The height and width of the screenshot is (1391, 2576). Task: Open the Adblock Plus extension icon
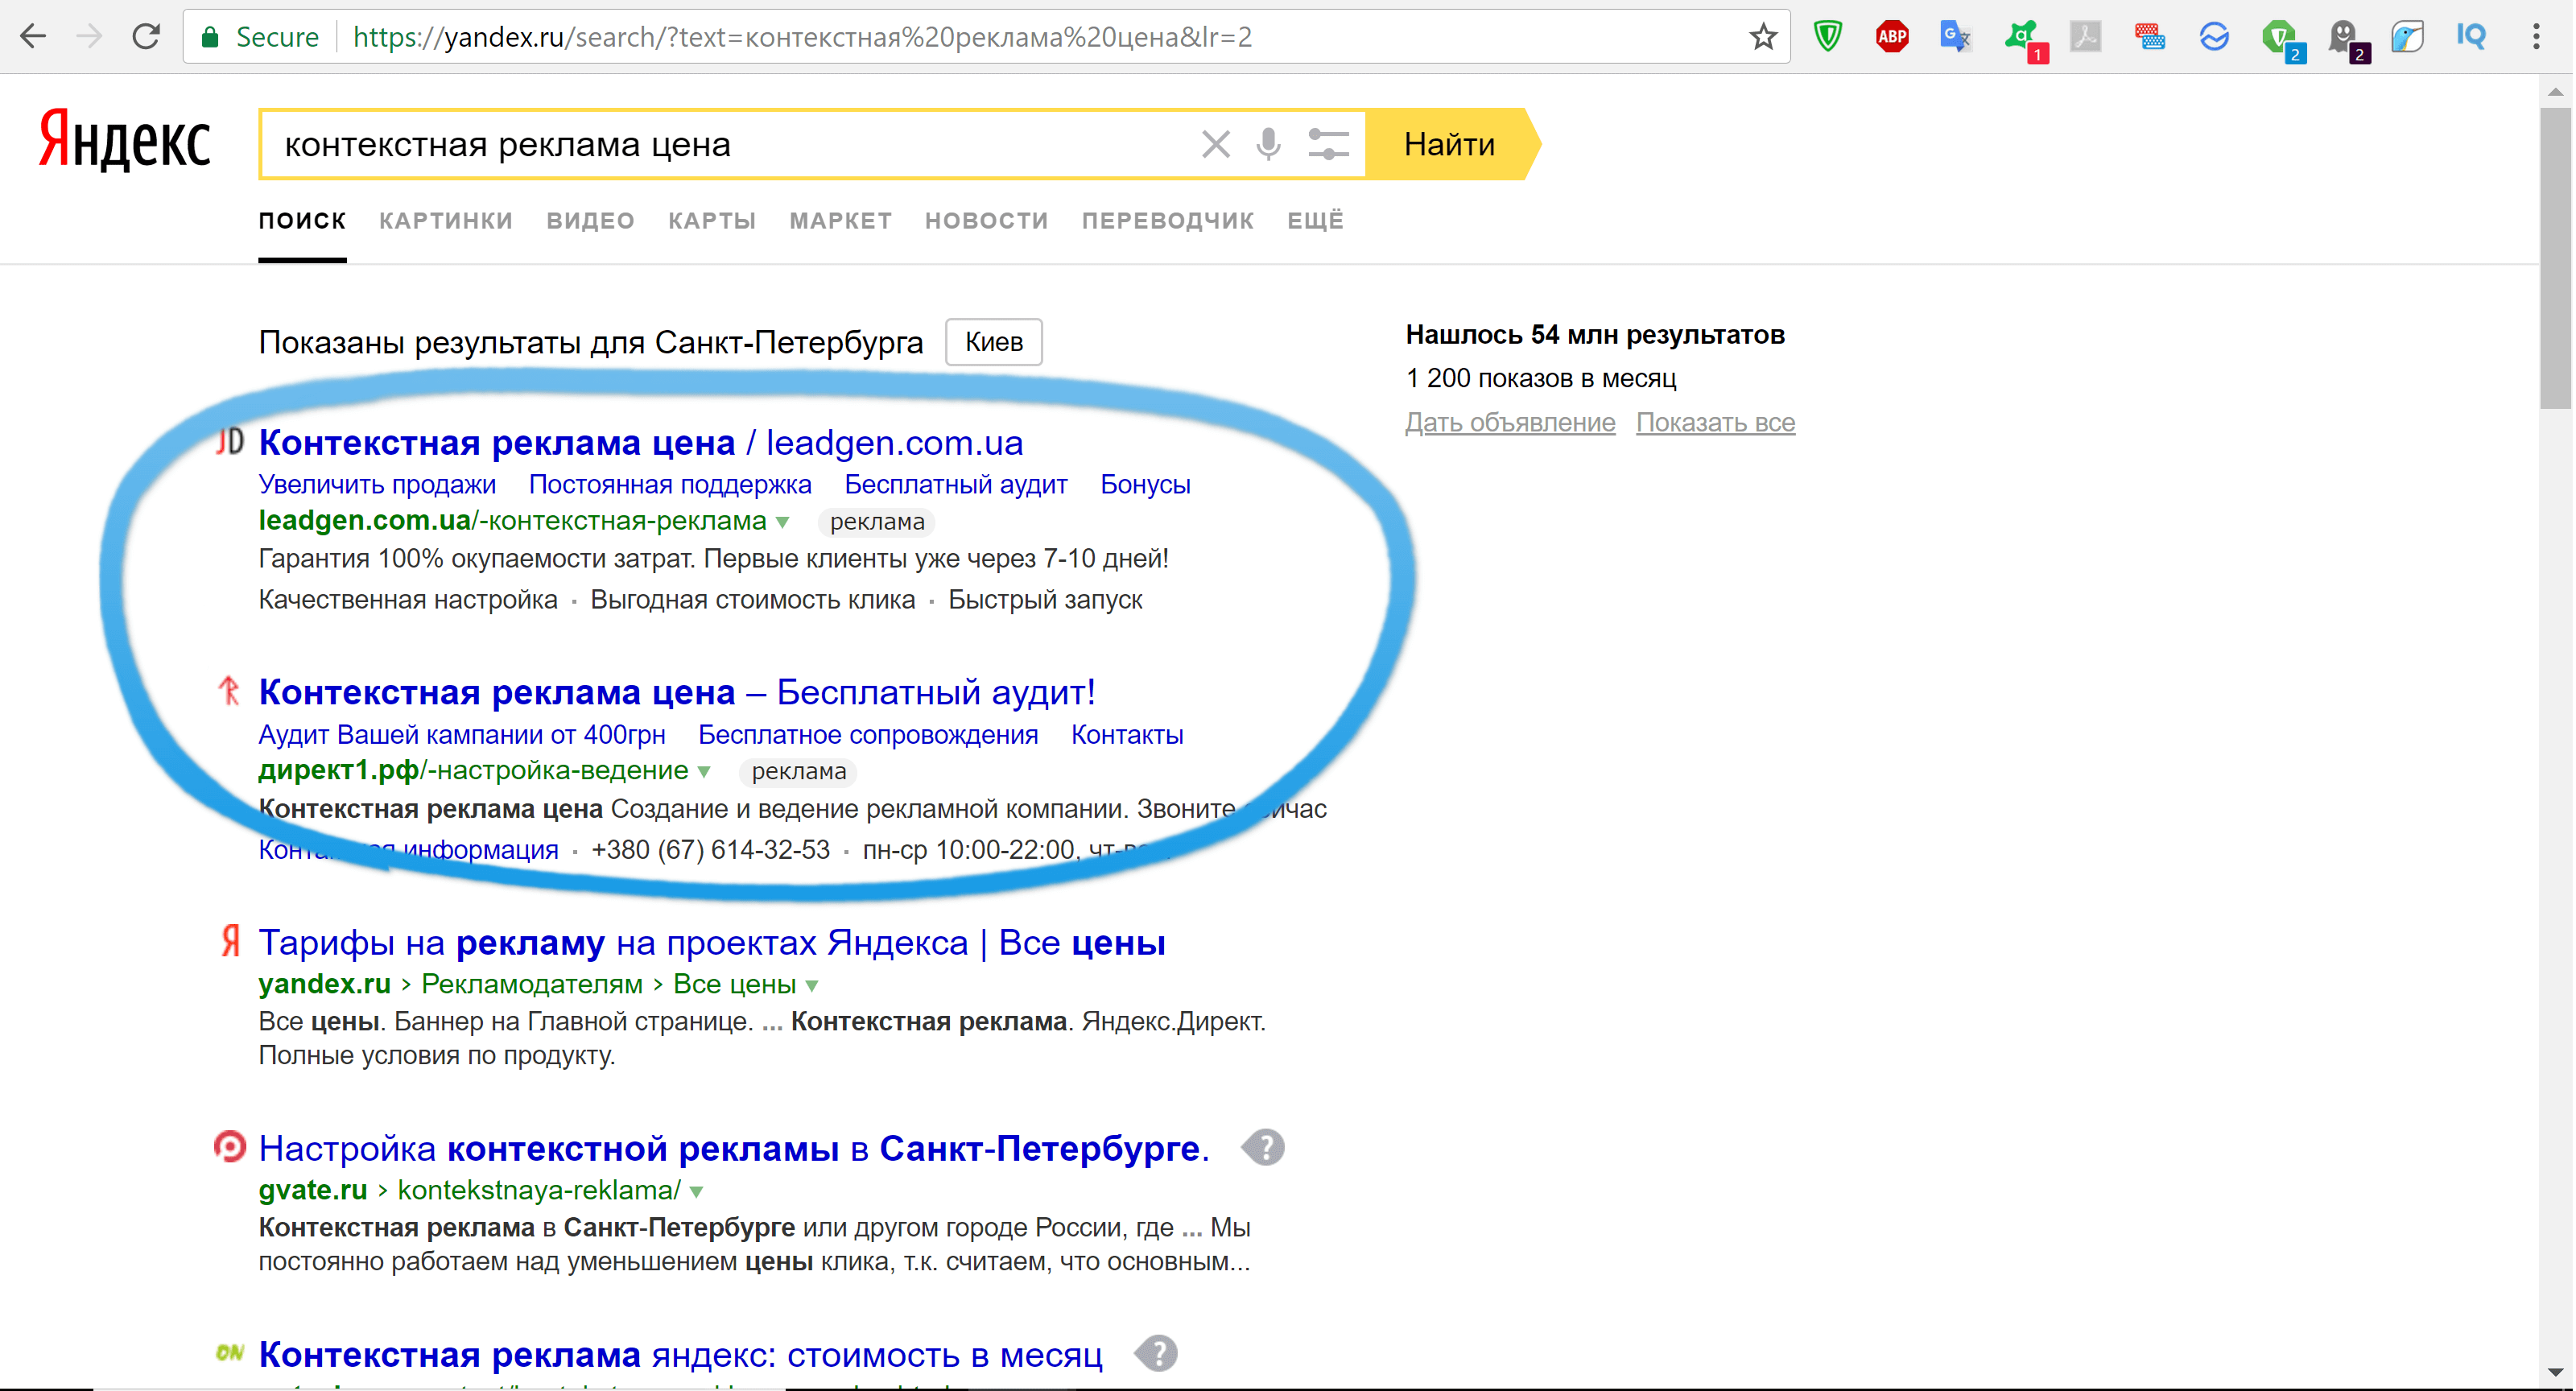point(1892,37)
